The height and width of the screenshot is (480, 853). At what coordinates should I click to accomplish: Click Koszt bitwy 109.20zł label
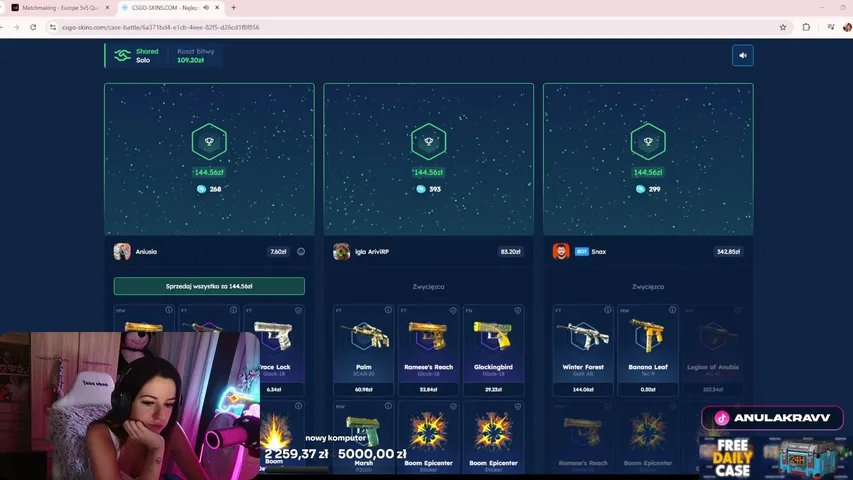click(x=195, y=56)
